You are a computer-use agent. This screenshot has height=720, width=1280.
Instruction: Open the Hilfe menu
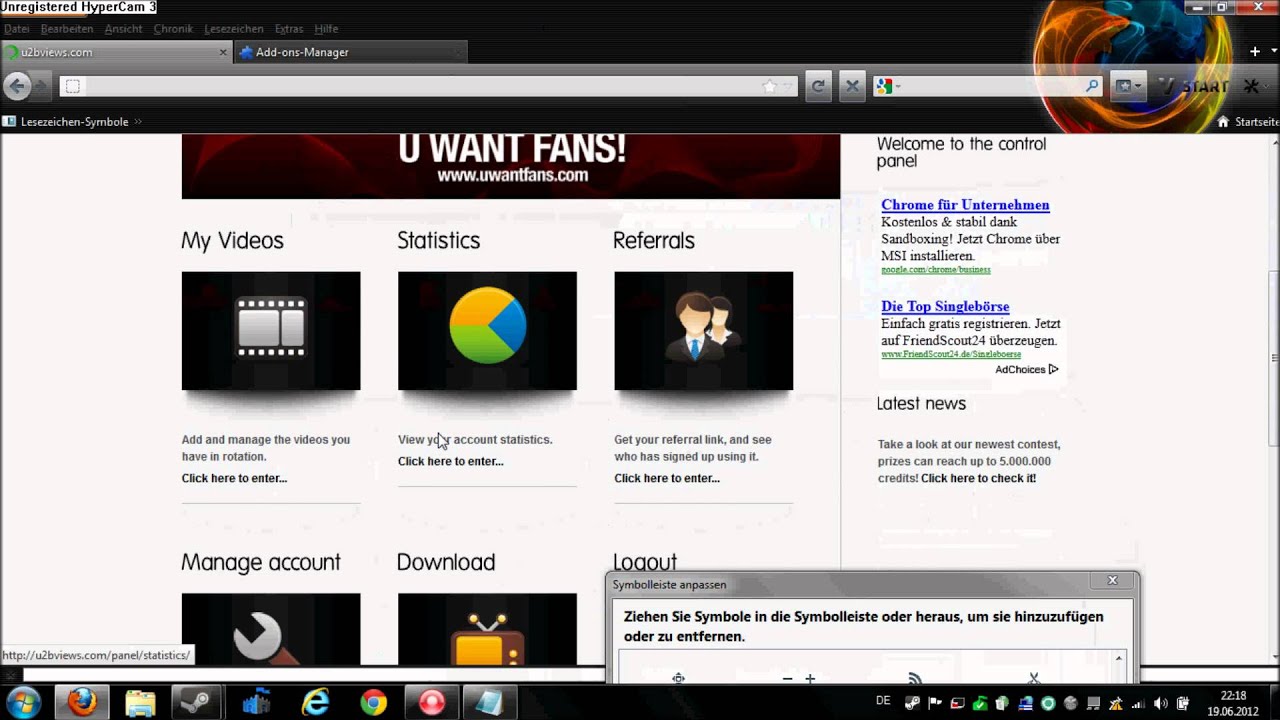(326, 29)
